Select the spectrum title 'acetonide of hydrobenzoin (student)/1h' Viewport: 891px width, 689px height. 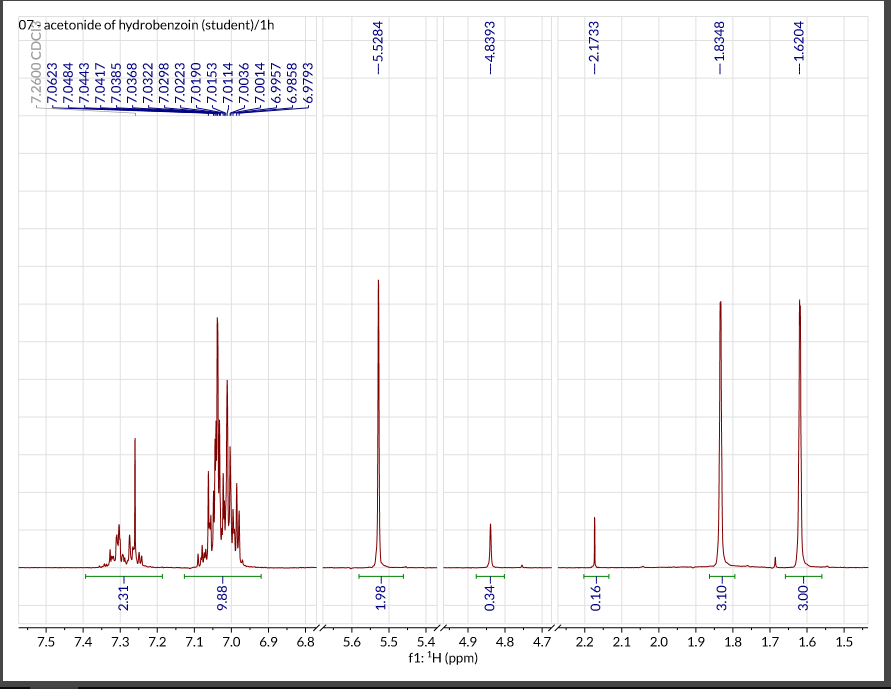[159, 25]
